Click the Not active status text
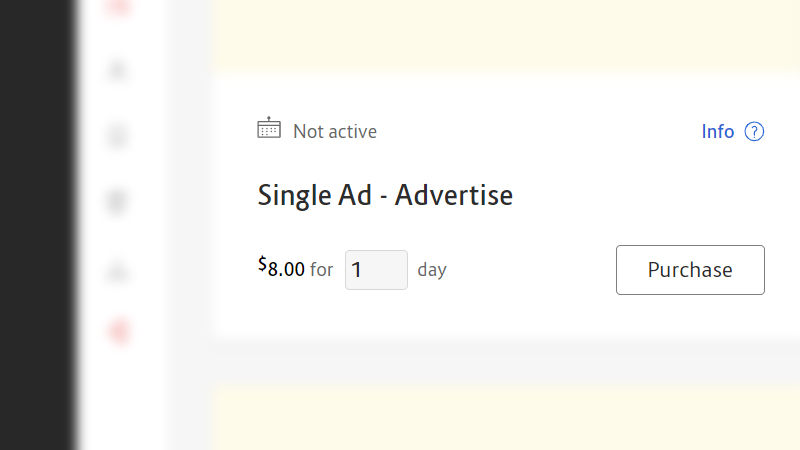The width and height of the screenshot is (800, 450). tap(335, 131)
